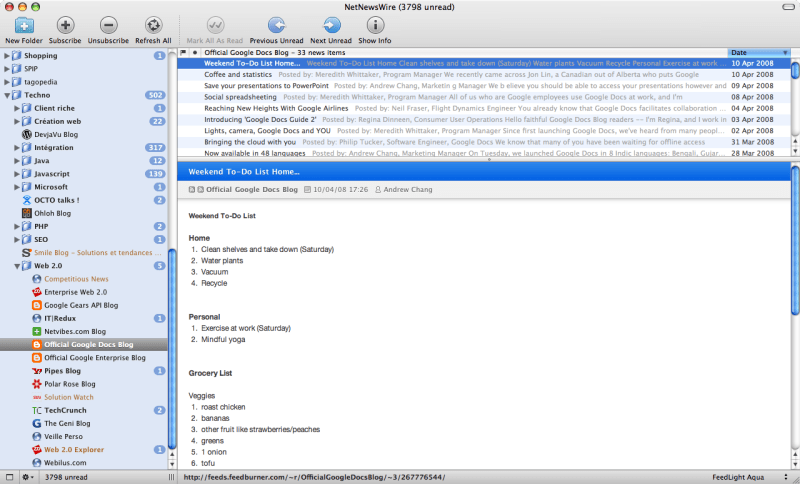
Task: Click 'Weekend To-Do List Home...' article title
Action: click(244, 172)
